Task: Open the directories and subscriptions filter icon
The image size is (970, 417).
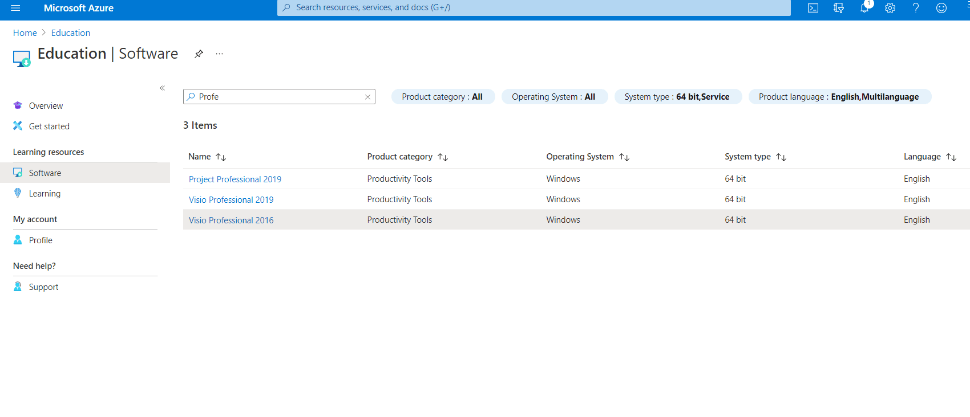Action: [839, 8]
